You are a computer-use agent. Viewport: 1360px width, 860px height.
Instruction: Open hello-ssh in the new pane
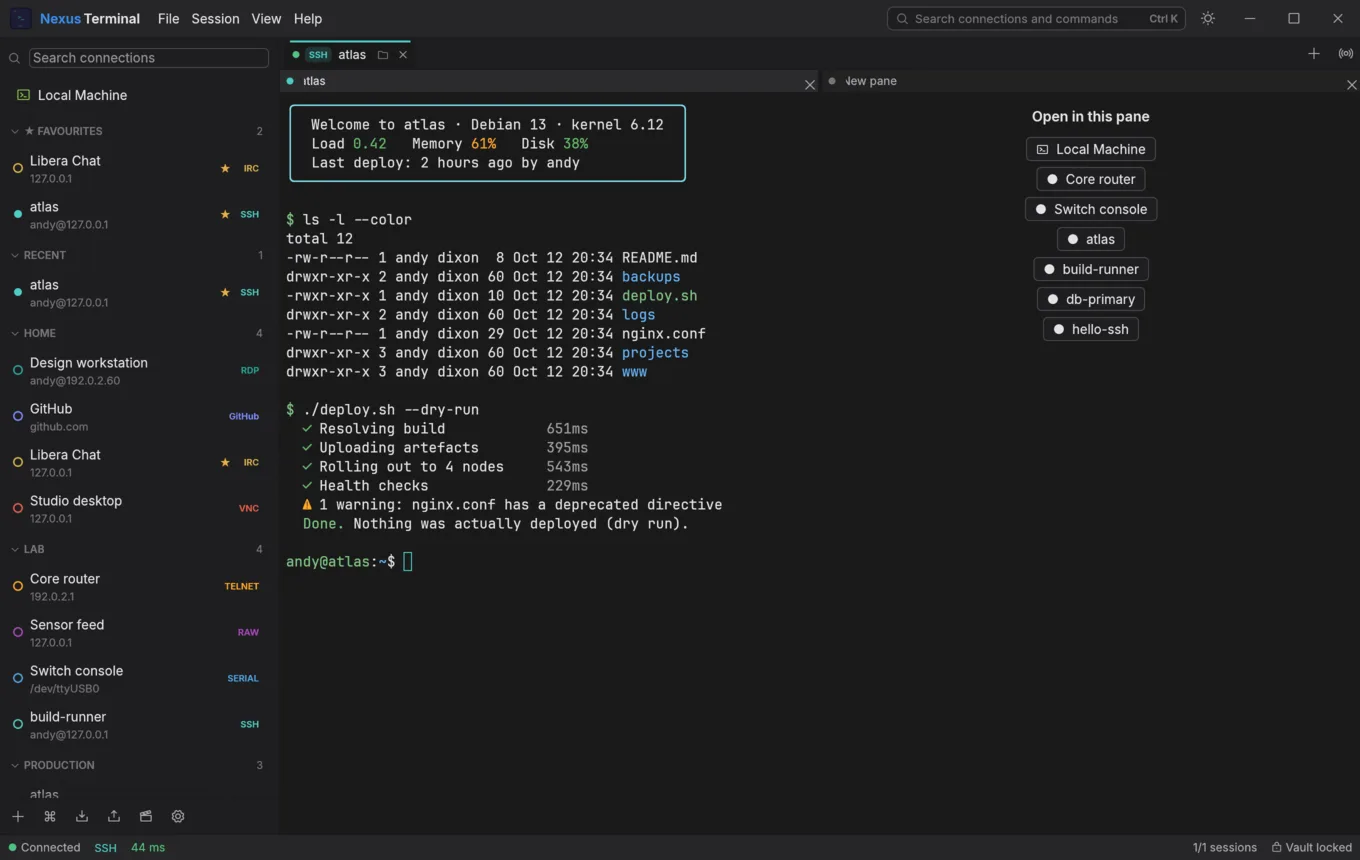click(1091, 329)
